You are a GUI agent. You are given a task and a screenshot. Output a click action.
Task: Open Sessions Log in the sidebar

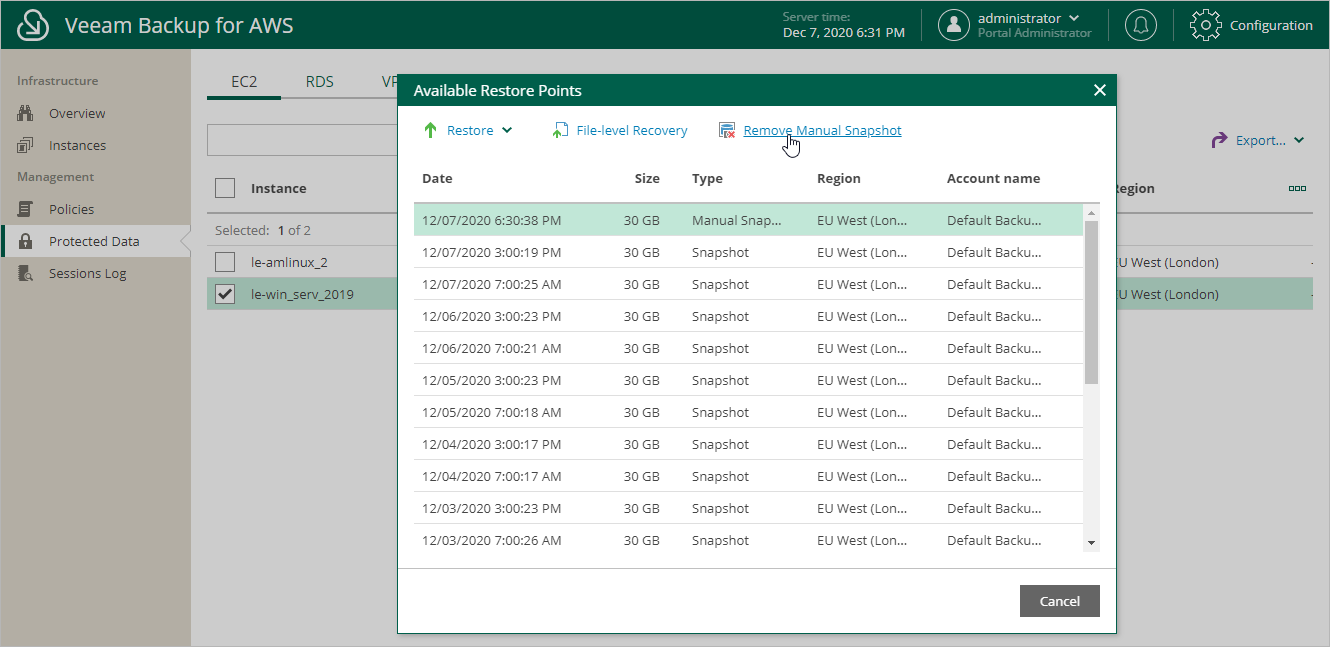[87, 273]
